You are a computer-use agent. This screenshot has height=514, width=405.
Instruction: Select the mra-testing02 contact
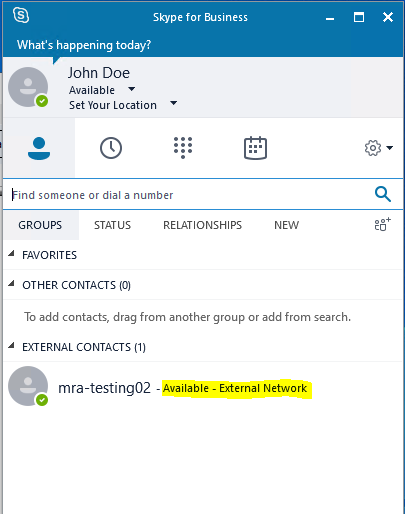(203, 387)
